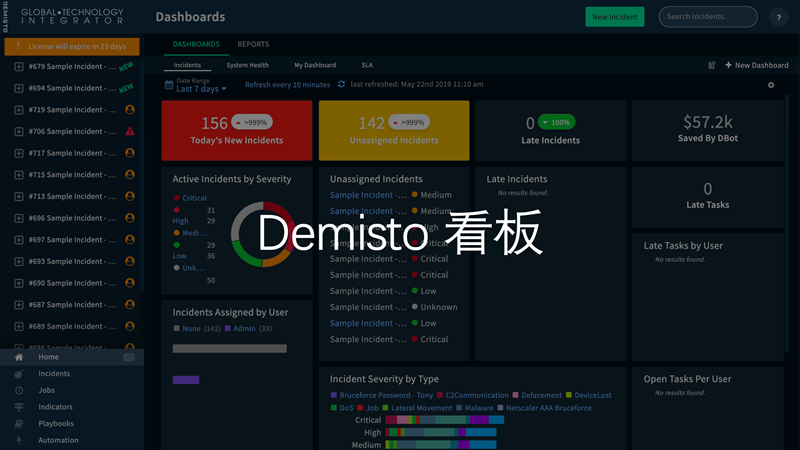The width and height of the screenshot is (800, 450).
Task: Click the 0 Late Tasks widget
Action: 707,197
